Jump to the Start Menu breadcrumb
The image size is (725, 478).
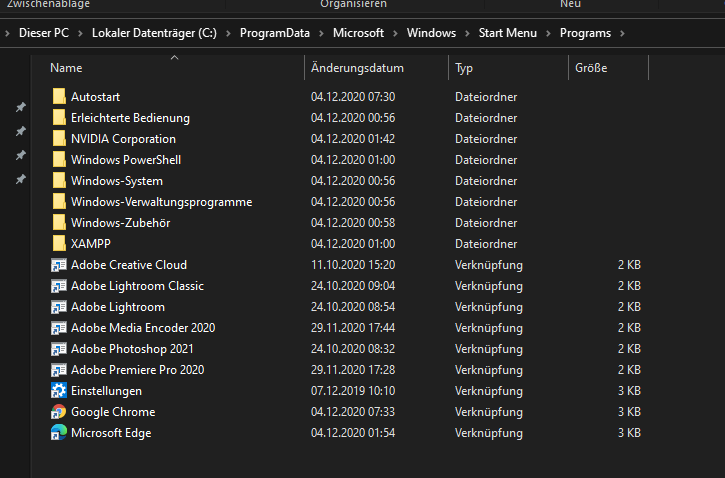[x=508, y=33]
